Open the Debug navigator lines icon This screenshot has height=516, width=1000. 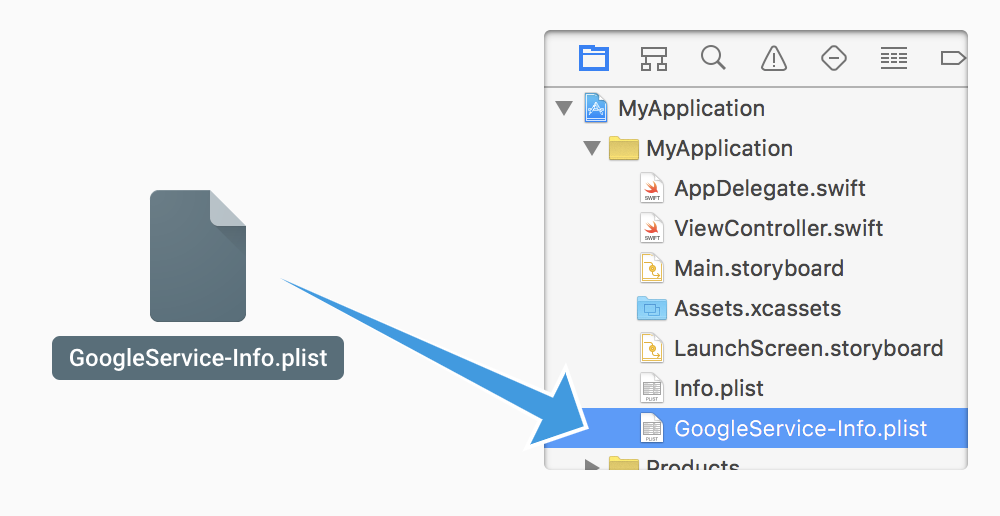click(893, 59)
